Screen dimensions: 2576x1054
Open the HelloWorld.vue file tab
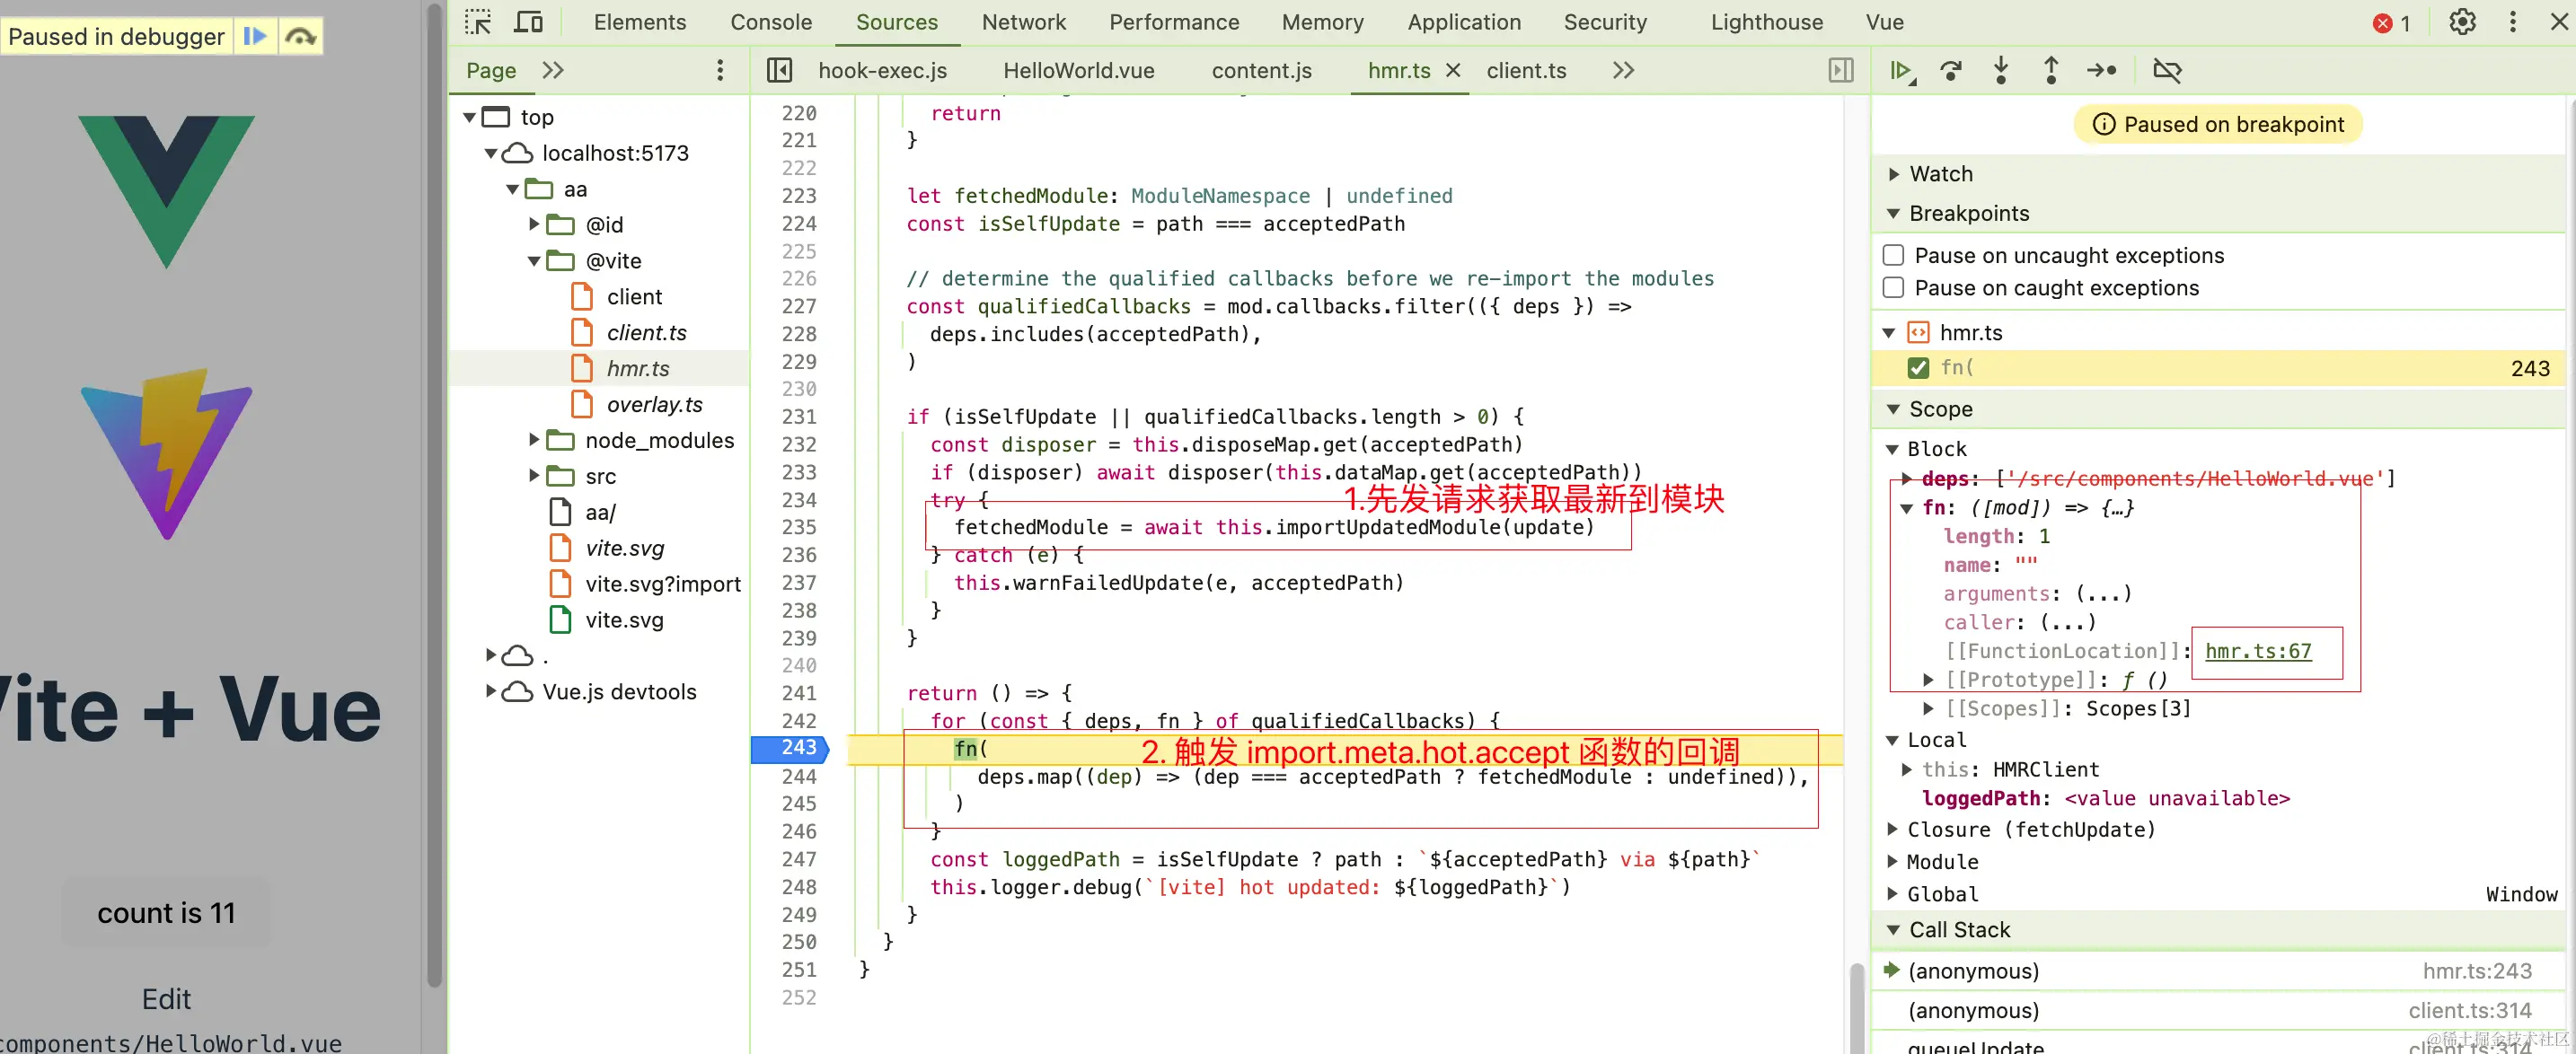(1078, 70)
